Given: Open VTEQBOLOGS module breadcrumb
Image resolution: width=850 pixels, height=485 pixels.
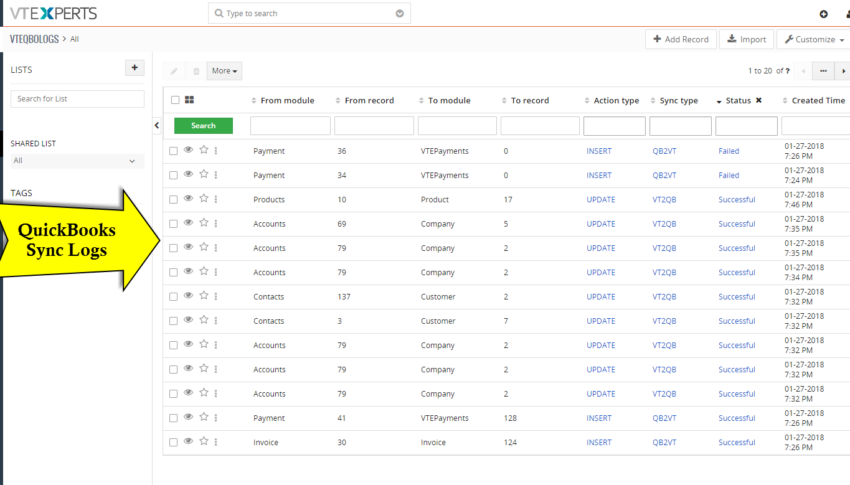Looking at the screenshot, I should 34,39.
